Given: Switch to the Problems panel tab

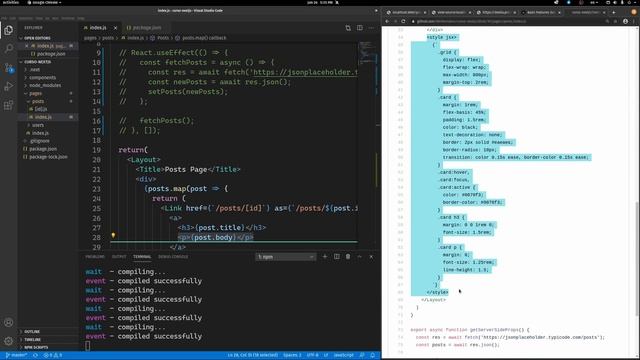Looking at the screenshot, I should 95,257.
